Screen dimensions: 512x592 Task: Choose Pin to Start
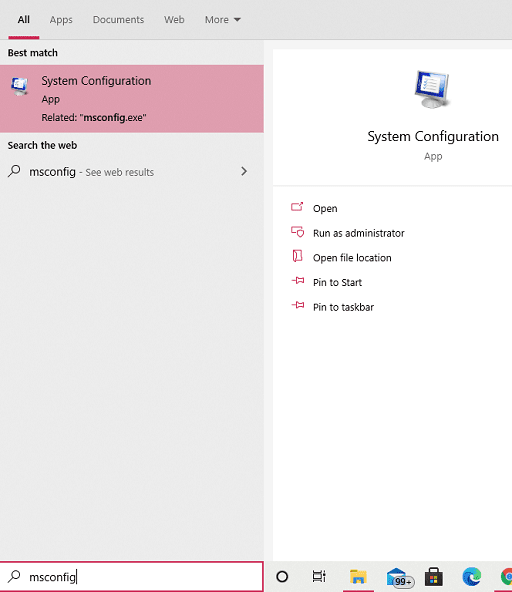tap(337, 282)
